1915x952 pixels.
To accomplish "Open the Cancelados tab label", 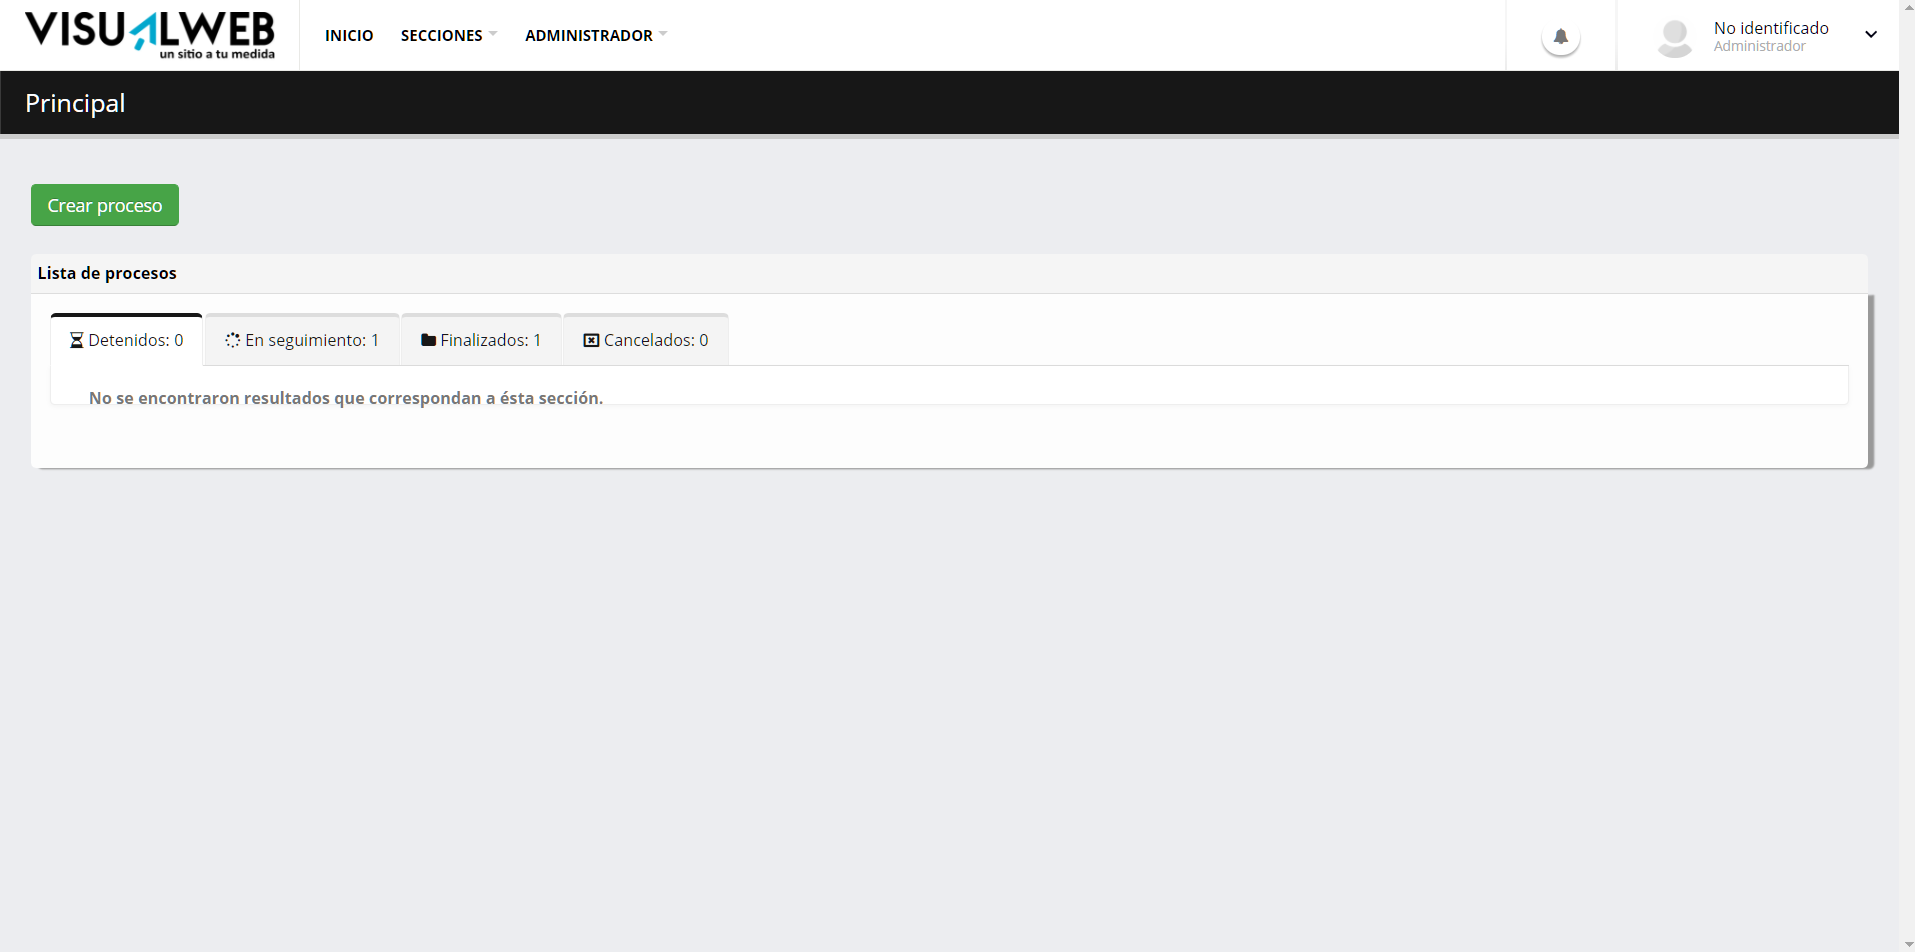I will coord(656,341).
